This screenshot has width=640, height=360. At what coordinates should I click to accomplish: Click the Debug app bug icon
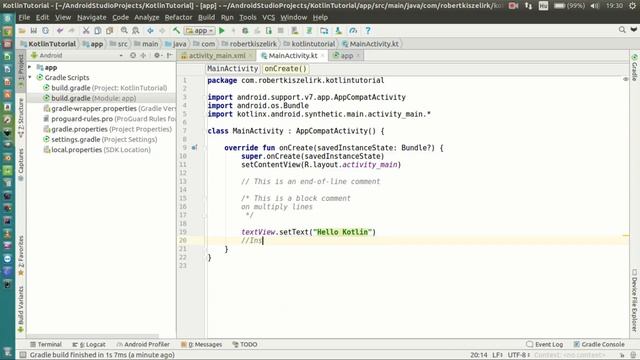[x=245, y=31]
